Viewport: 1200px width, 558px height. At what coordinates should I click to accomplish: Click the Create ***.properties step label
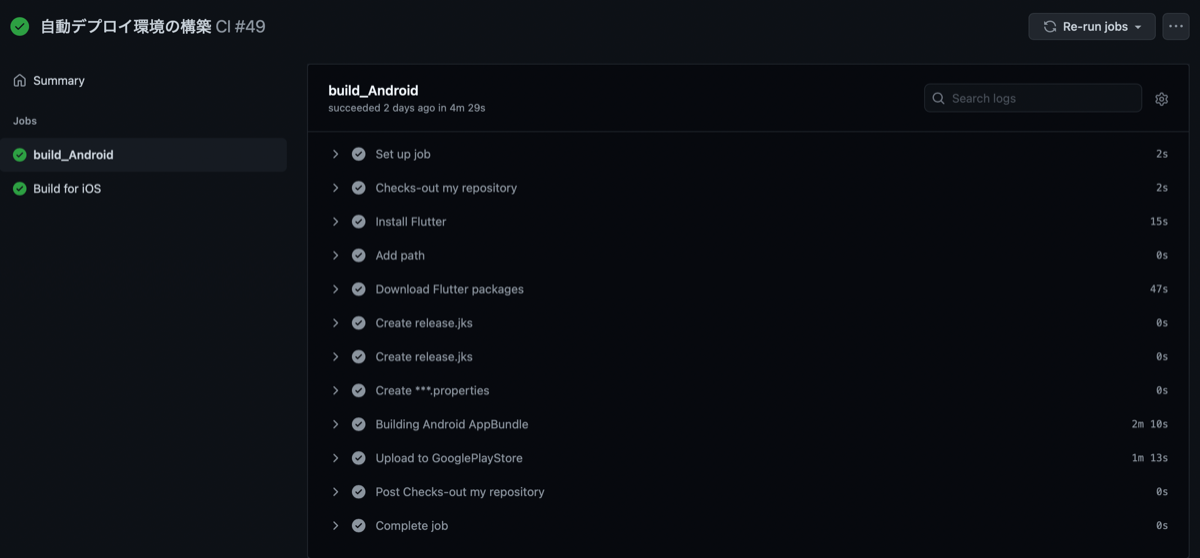click(x=432, y=391)
